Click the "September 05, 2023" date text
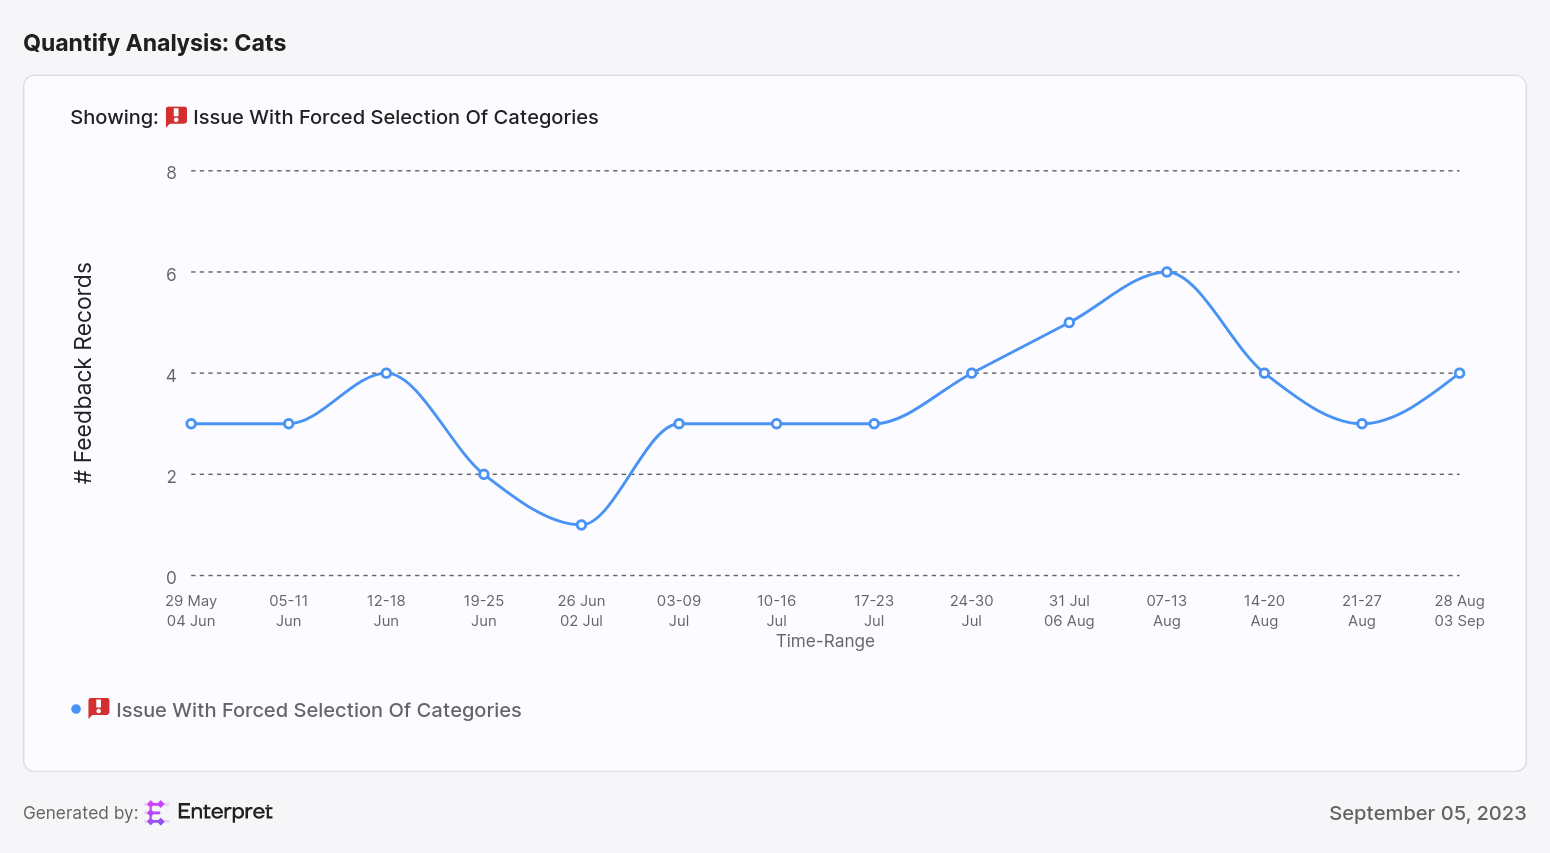Screen dimensions: 1550x853 coord(1427,813)
